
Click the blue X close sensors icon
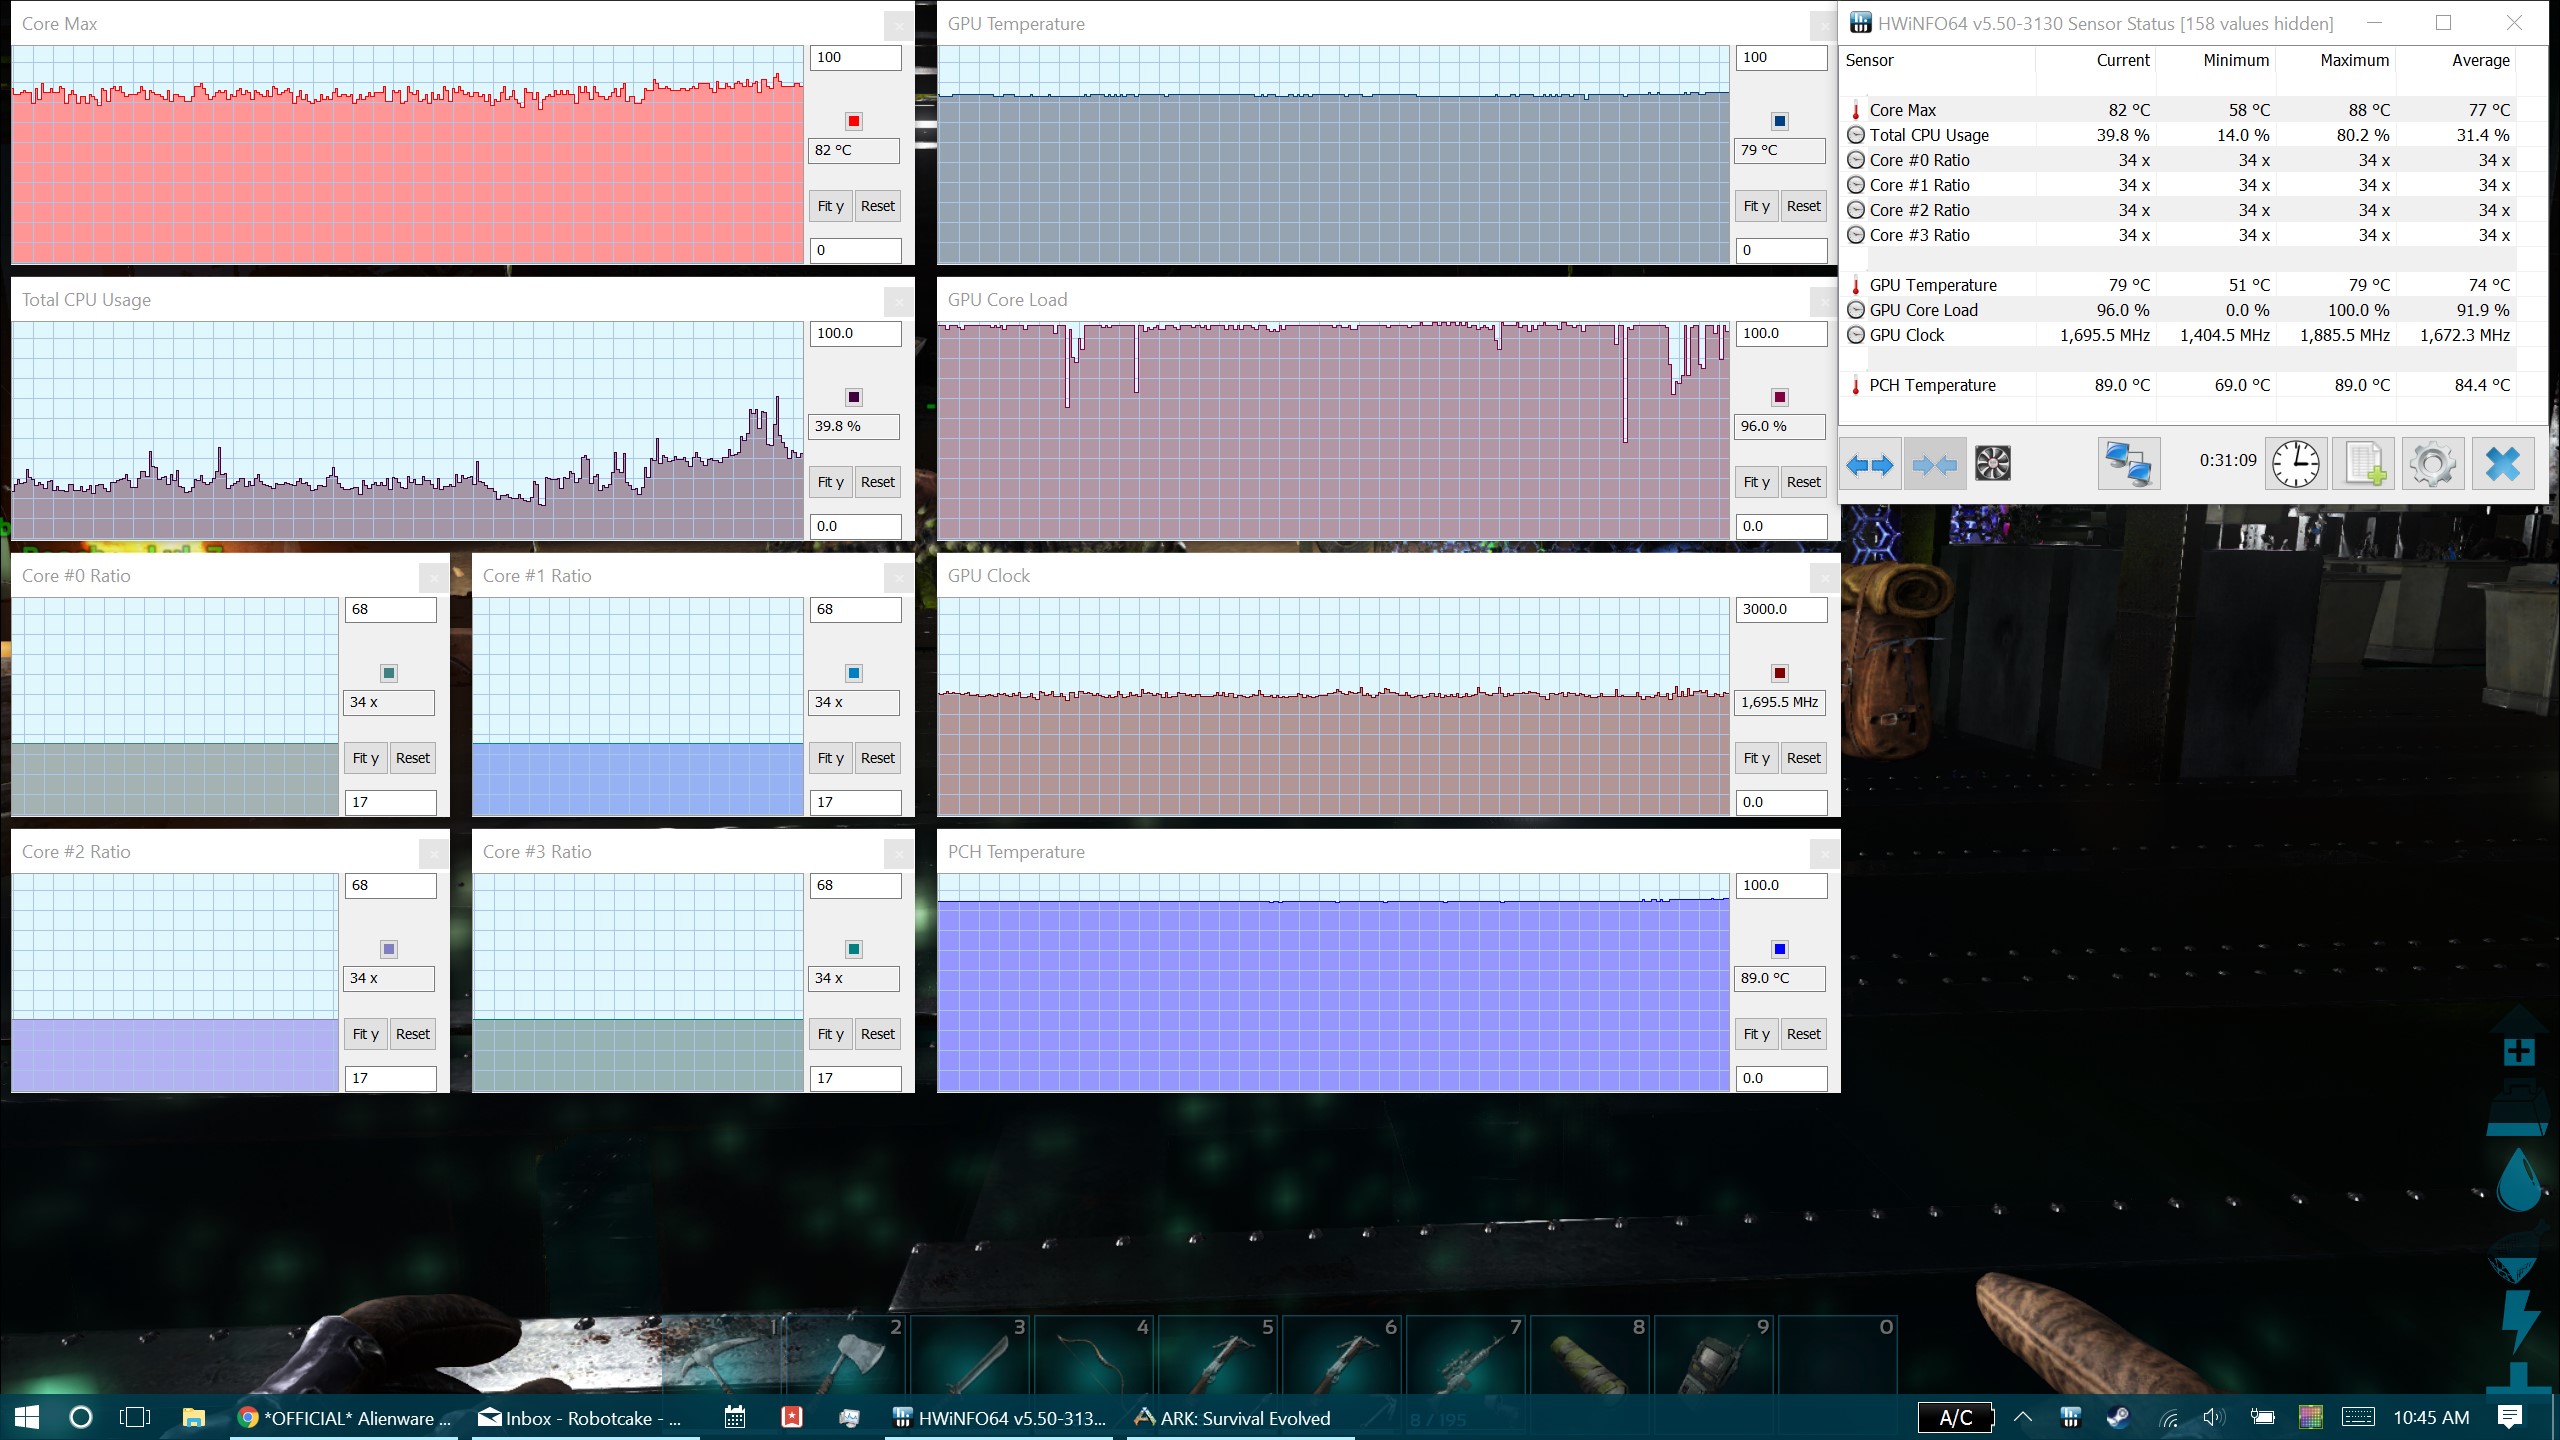tap(2502, 464)
